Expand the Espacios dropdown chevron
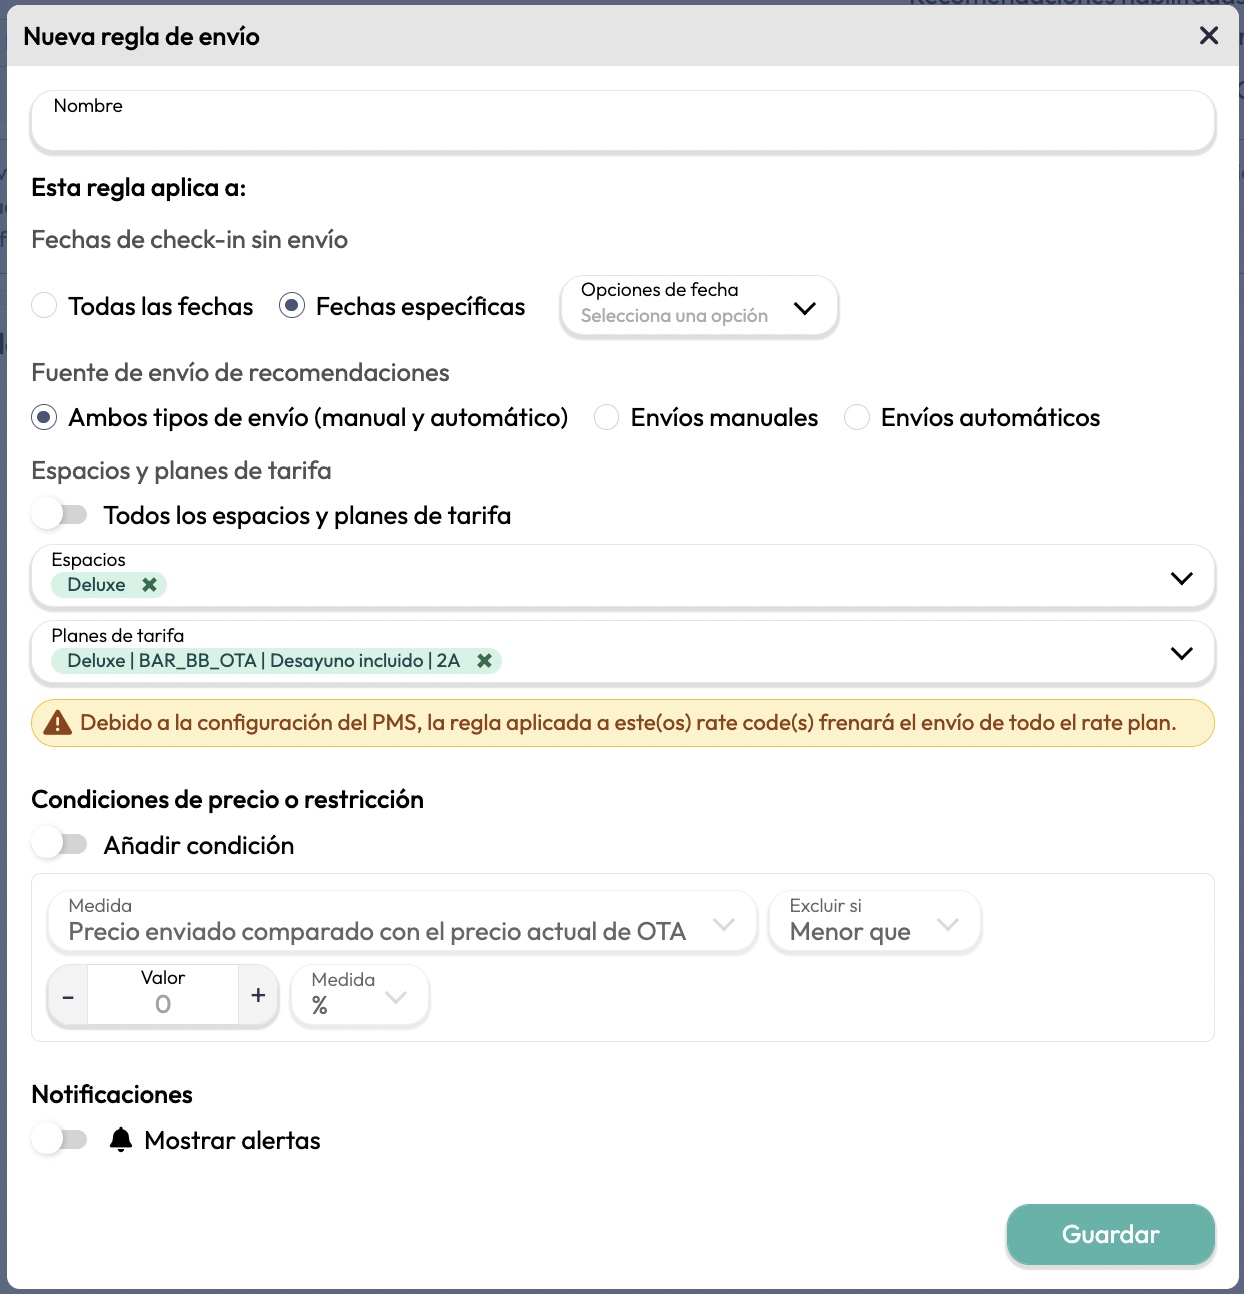 (1181, 578)
